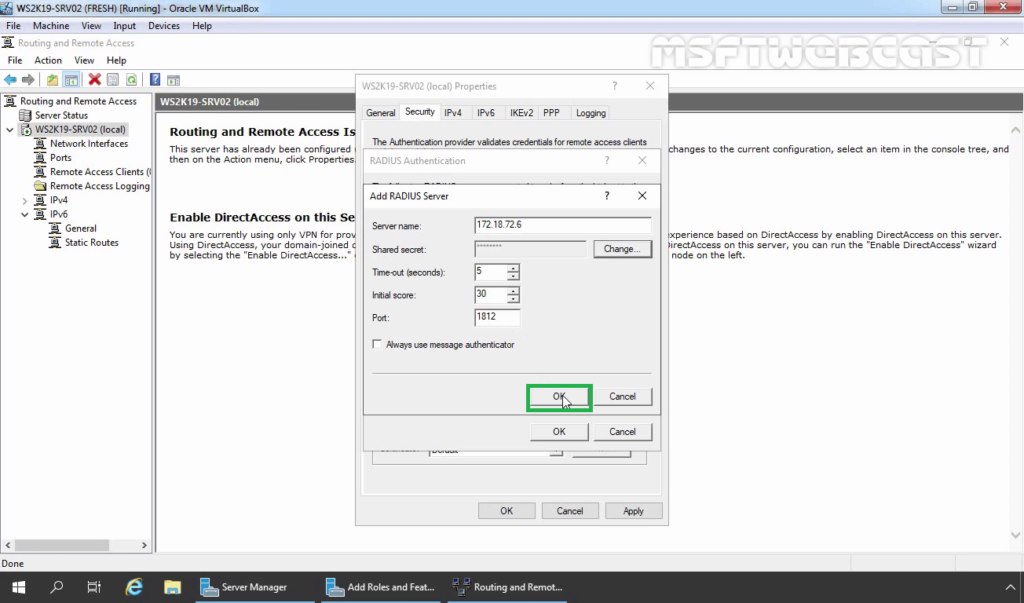Image resolution: width=1024 pixels, height=603 pixels.
Task: Open the Action menu
Action: 48,60
